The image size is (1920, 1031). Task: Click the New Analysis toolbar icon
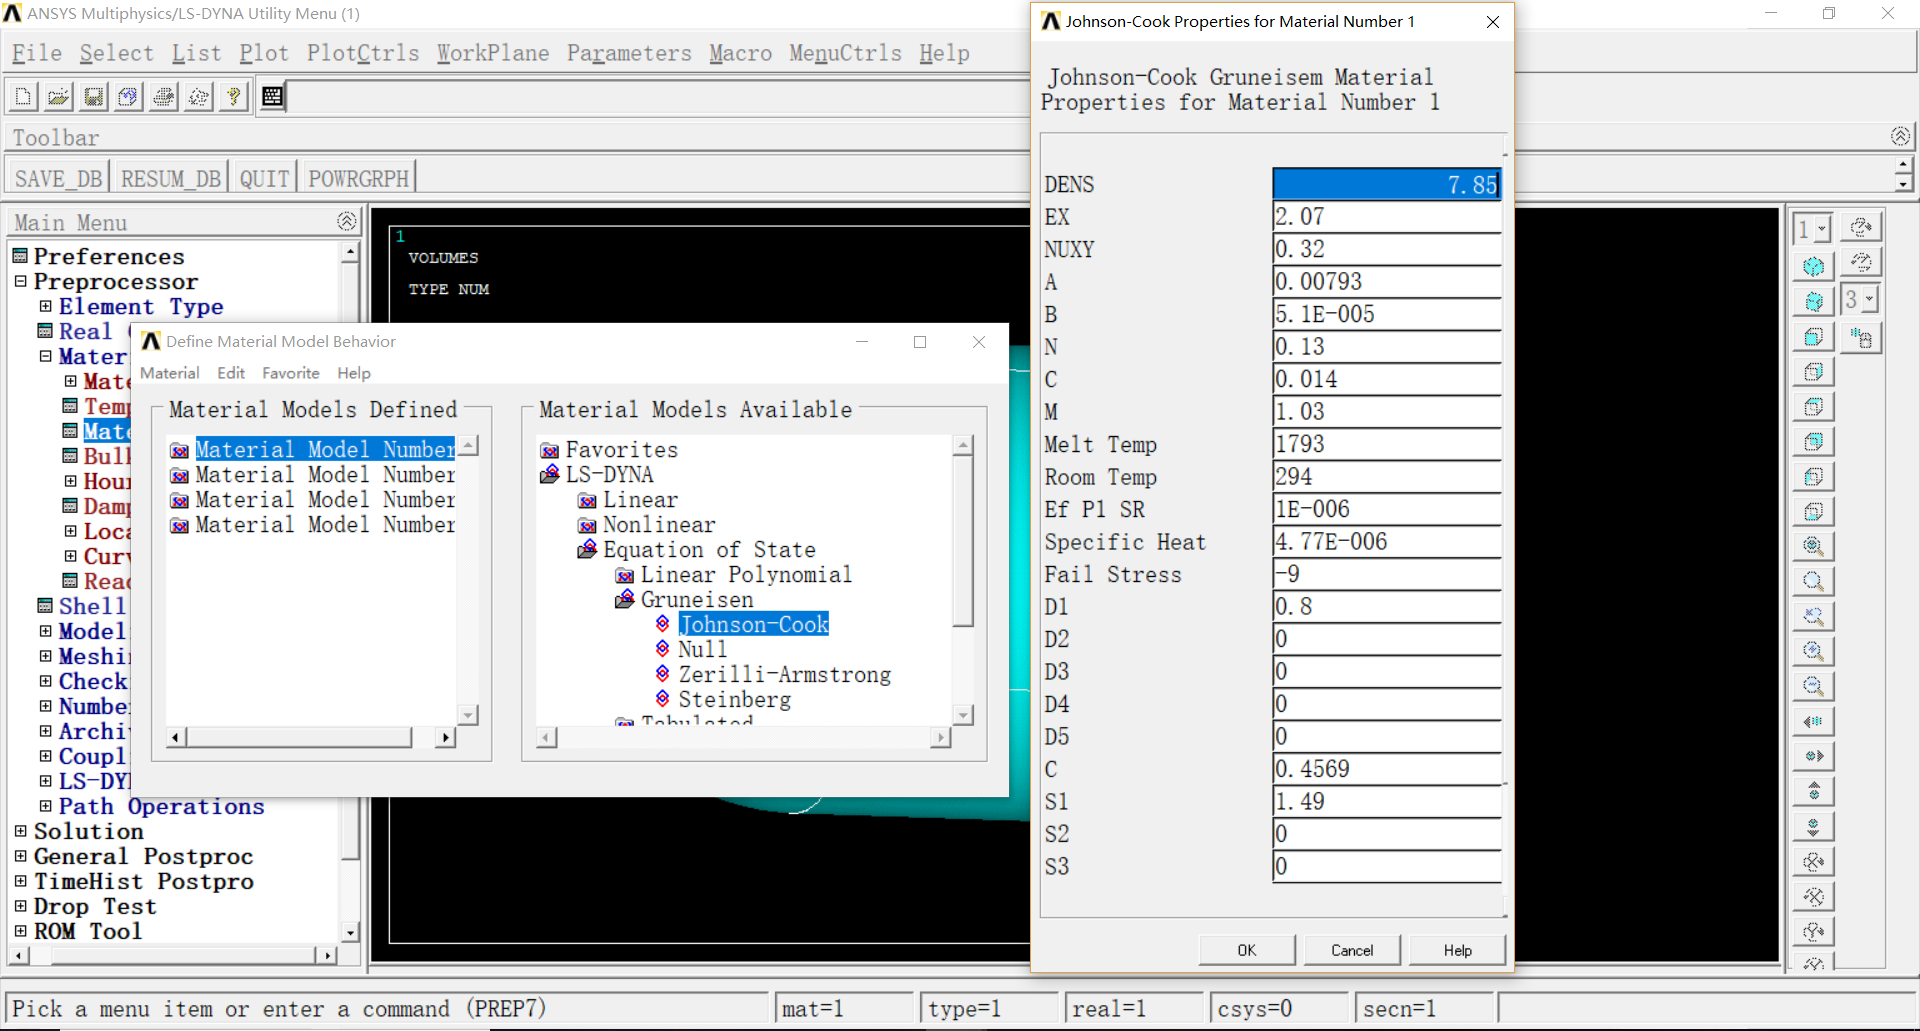pos(23,96)
